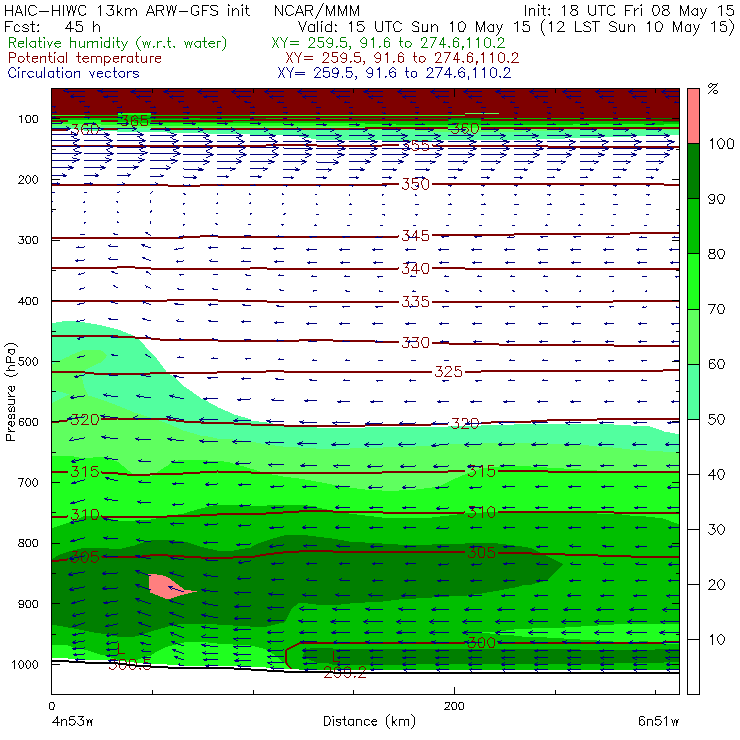The height and width of the screenshot is (740, 740).
Task: Click the '6n51w' end location label
Action: point(659,722)
